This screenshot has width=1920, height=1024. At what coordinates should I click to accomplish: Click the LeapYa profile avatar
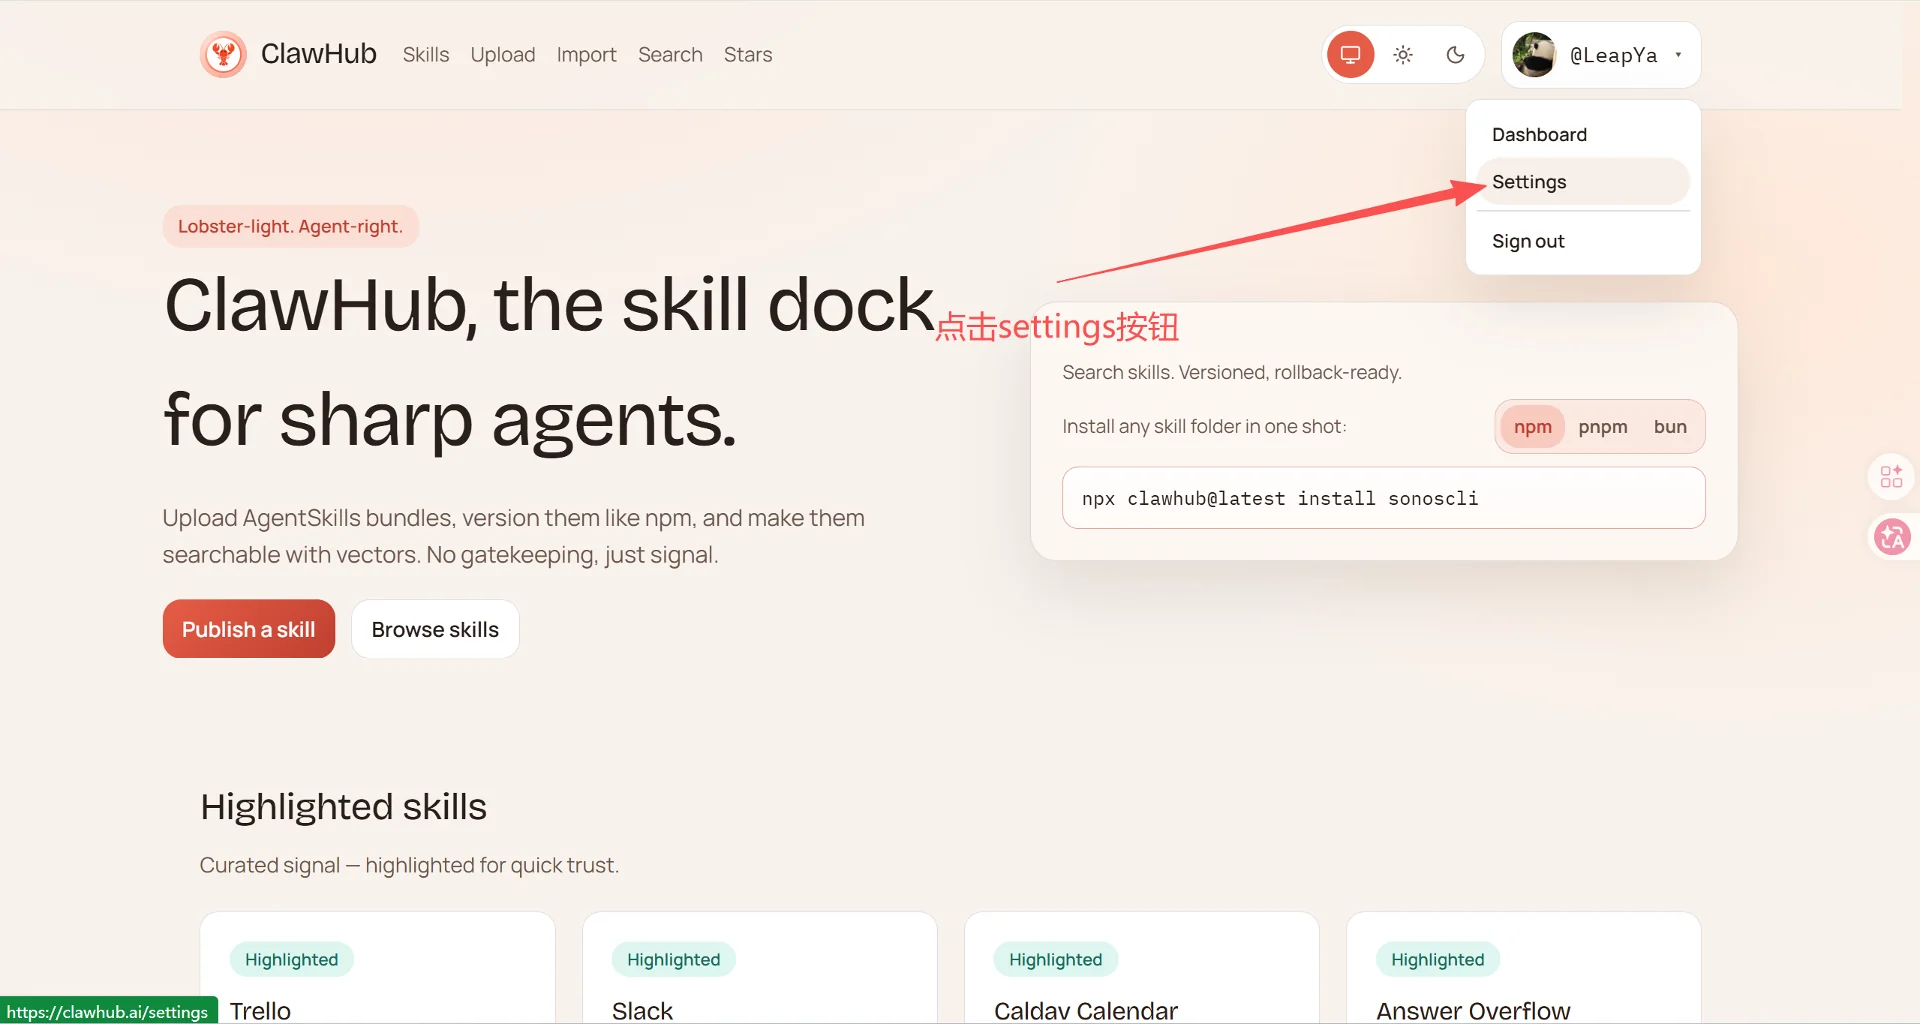click(1534, 55)
